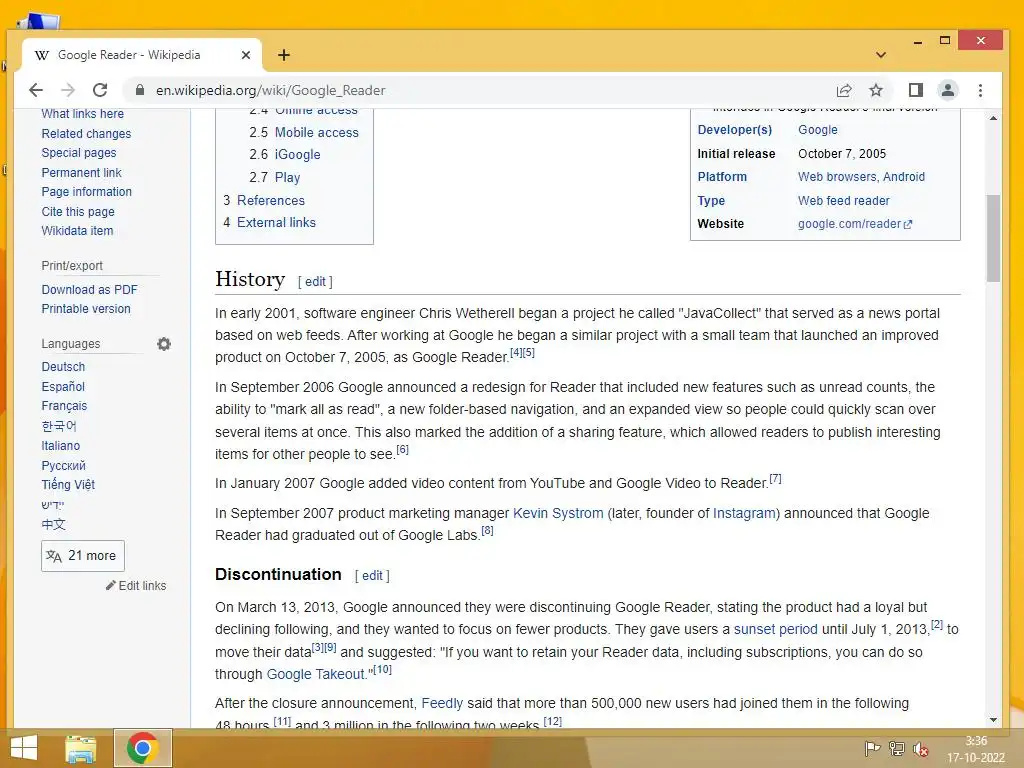
Task: Switch to Italiano language
Action: point(61,445)
